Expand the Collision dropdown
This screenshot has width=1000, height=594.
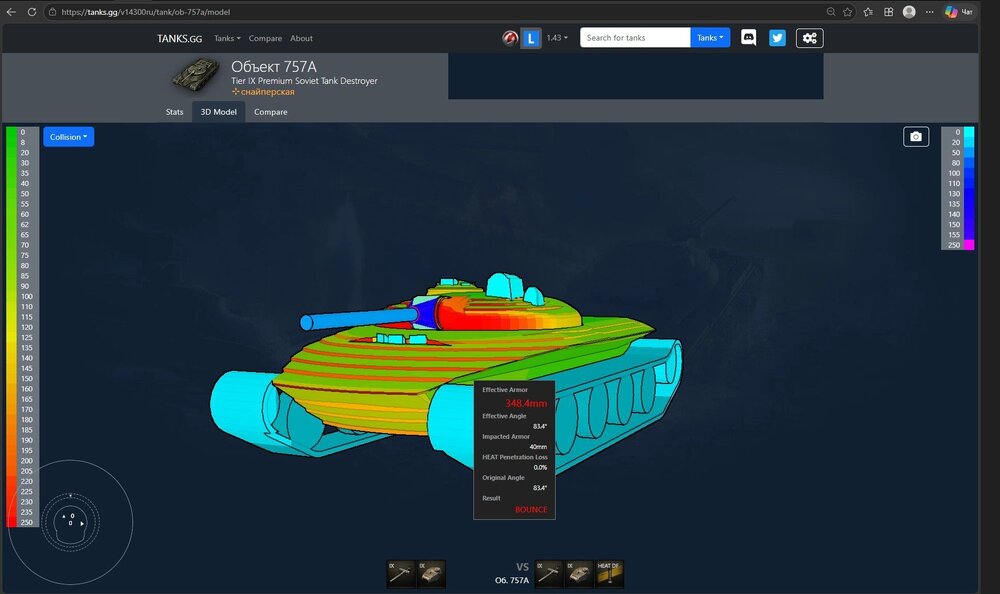pos(68,137)
